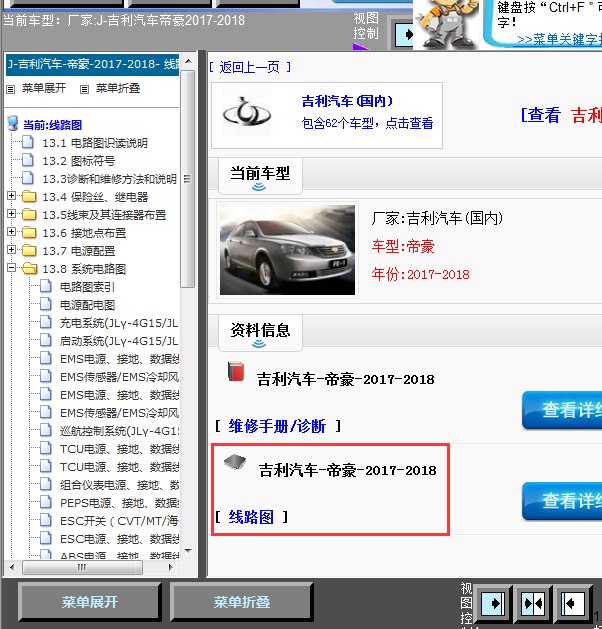Open 巡航控制系统(JLγ-4G15 entry

tap(119, 431)
